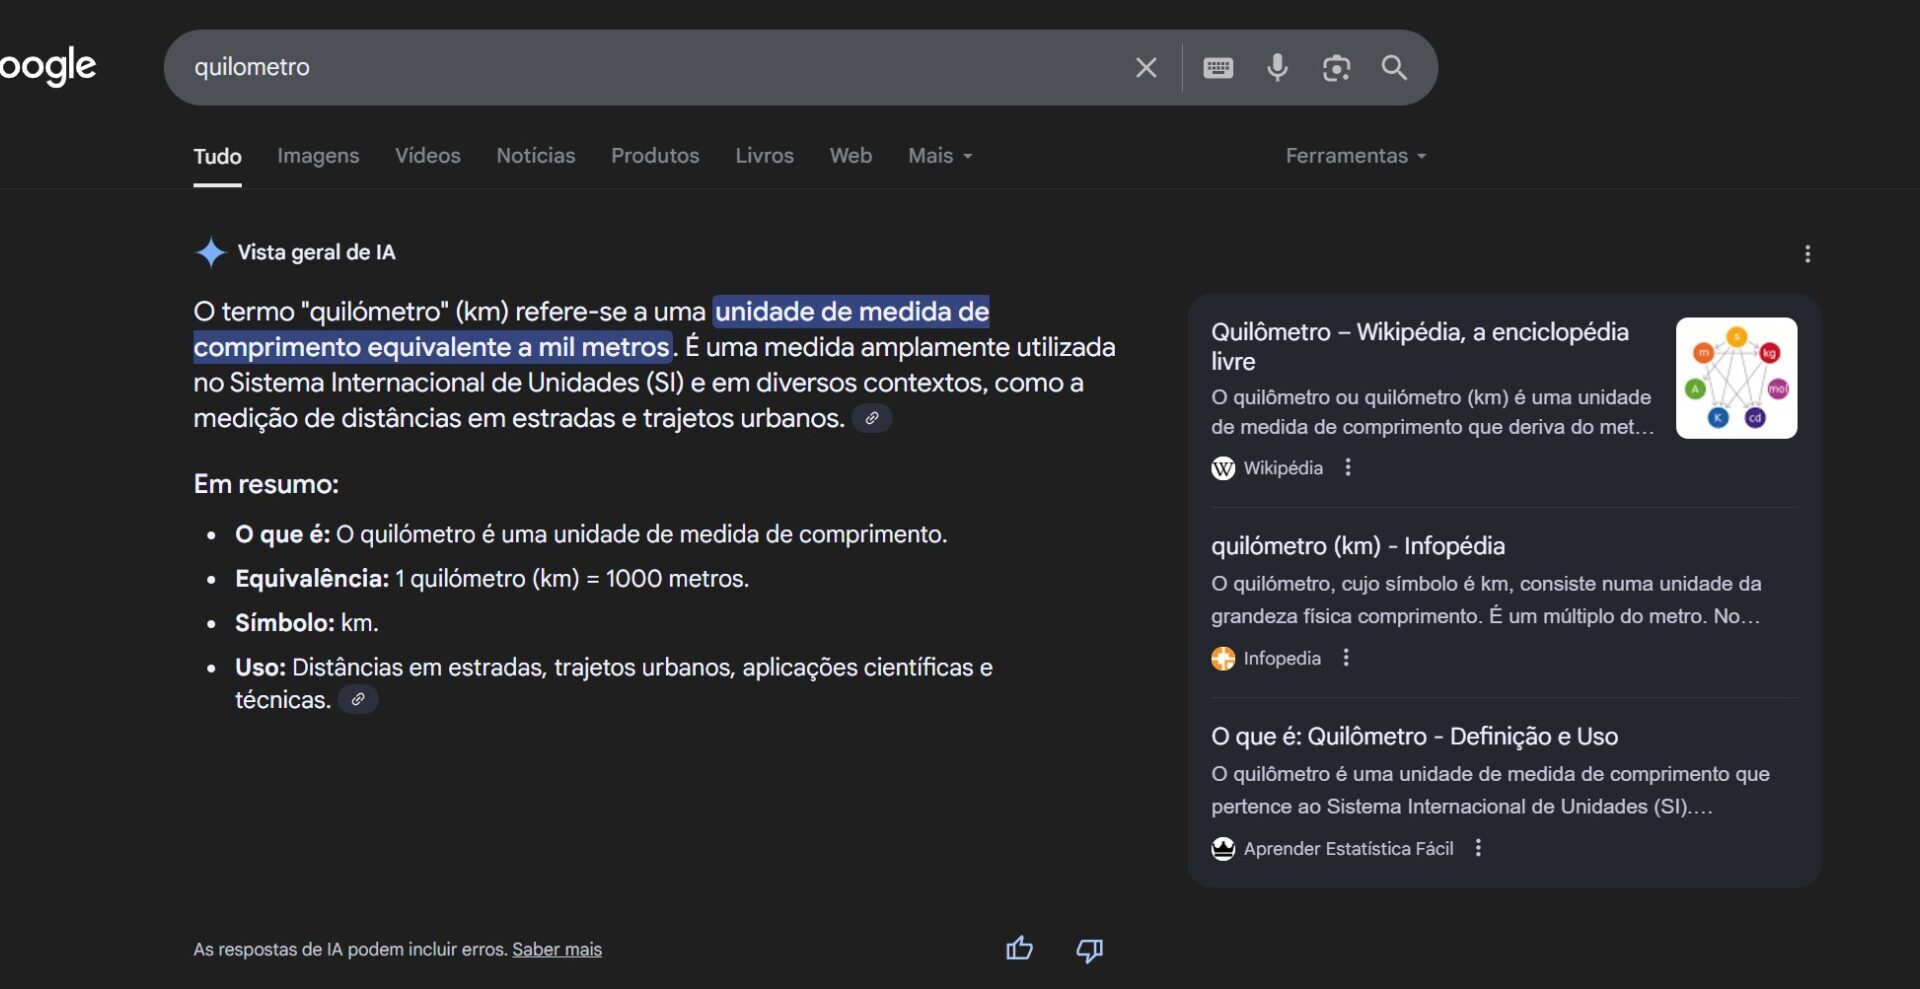Click the link icon next to 'técnicas'
The height and width of the screenshot is (989, 1920).
pyautogui.click(x=358, y=699)
